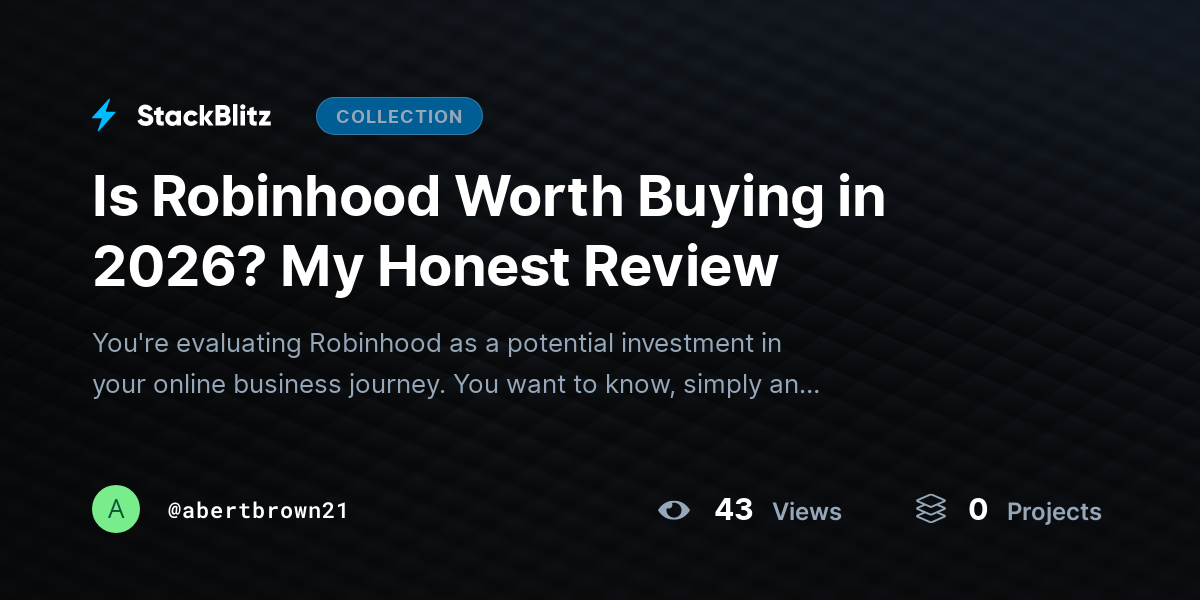This screenshot has width=1200, height=600.
Task: Click the COLLECTION badge
Action: point(399,116)
